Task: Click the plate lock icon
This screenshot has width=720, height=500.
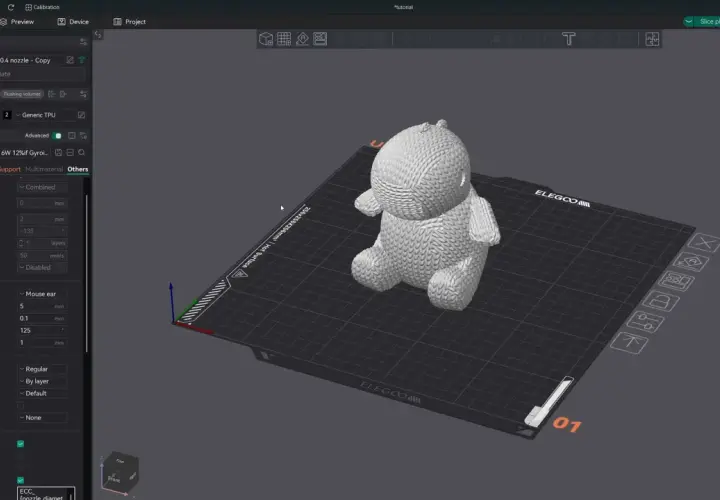Action: pos(661,301)
